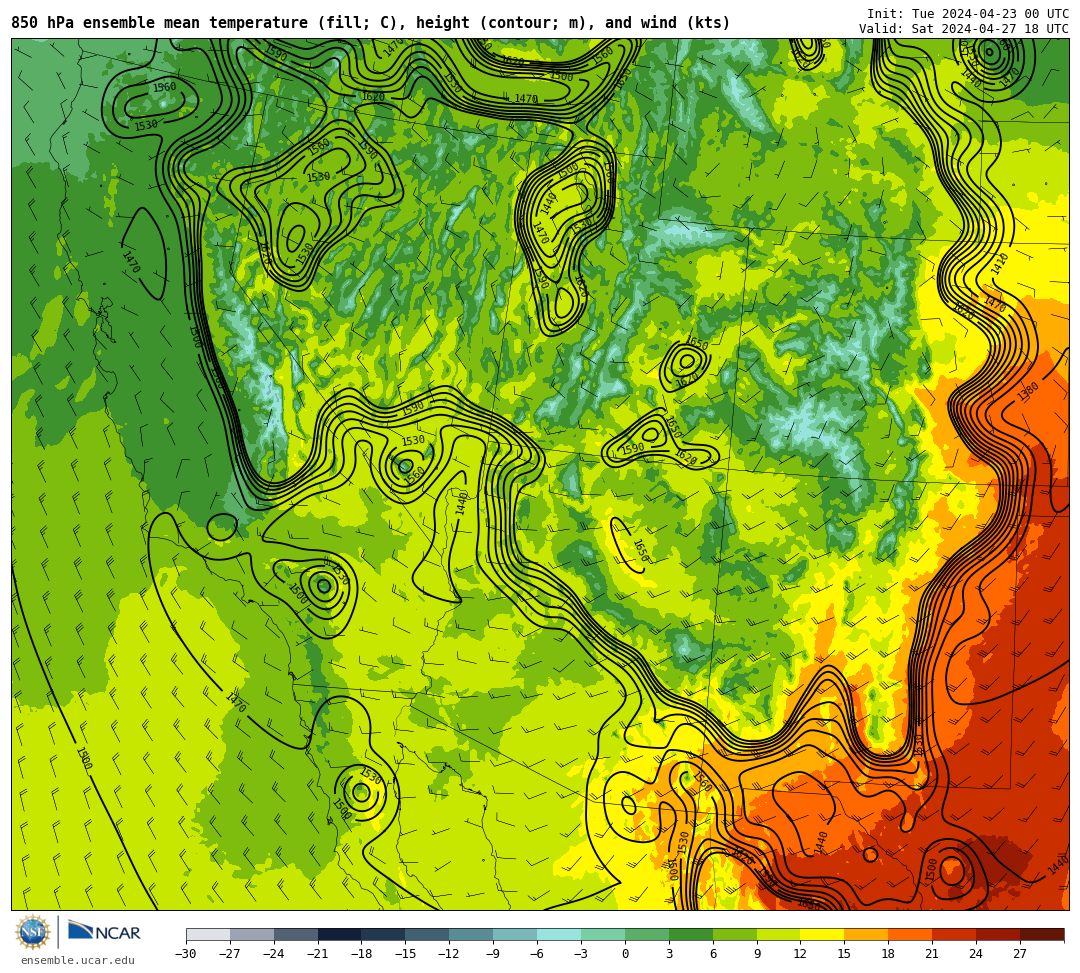Click the lightest gray colorbar swatch near -30
The width and height of the screenshot is (1080, 973).
coord(208,934)
